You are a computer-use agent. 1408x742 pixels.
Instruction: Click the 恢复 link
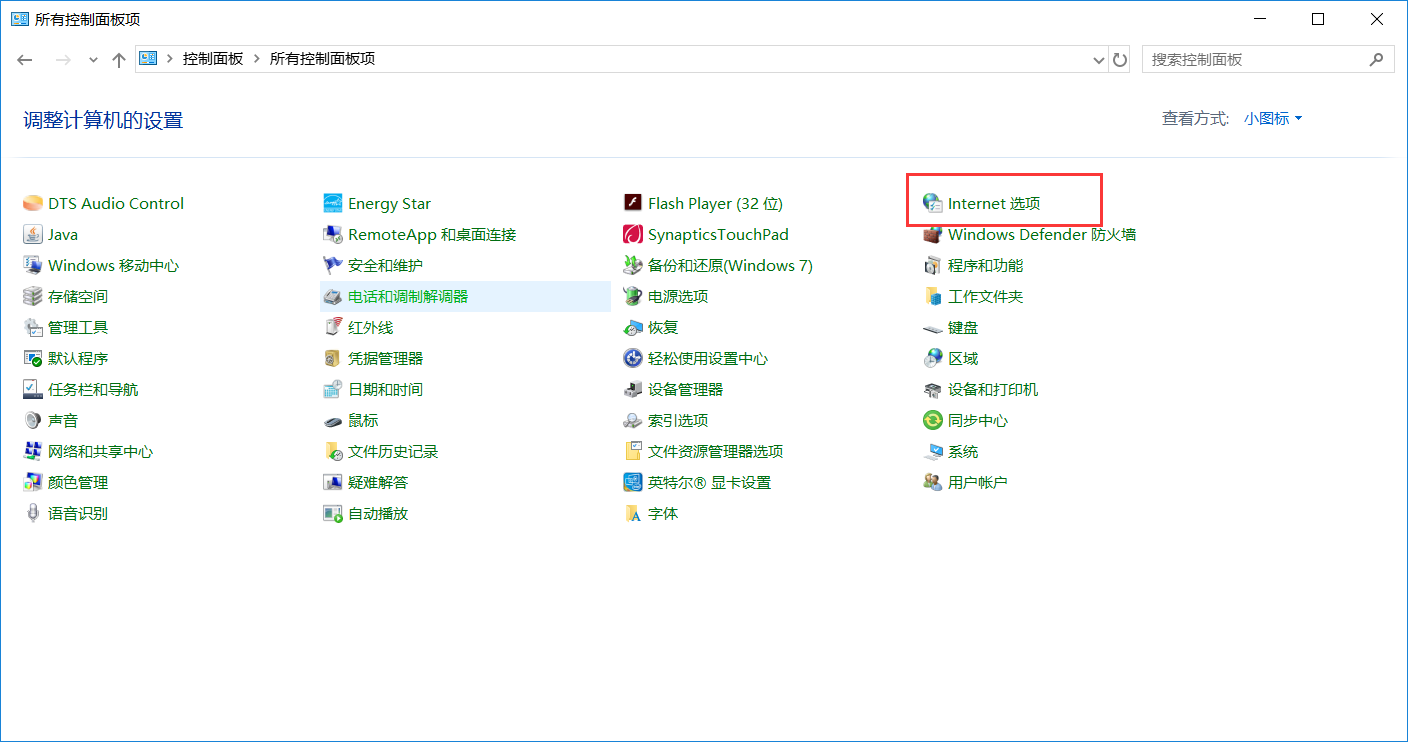click(x=663, y=328)
